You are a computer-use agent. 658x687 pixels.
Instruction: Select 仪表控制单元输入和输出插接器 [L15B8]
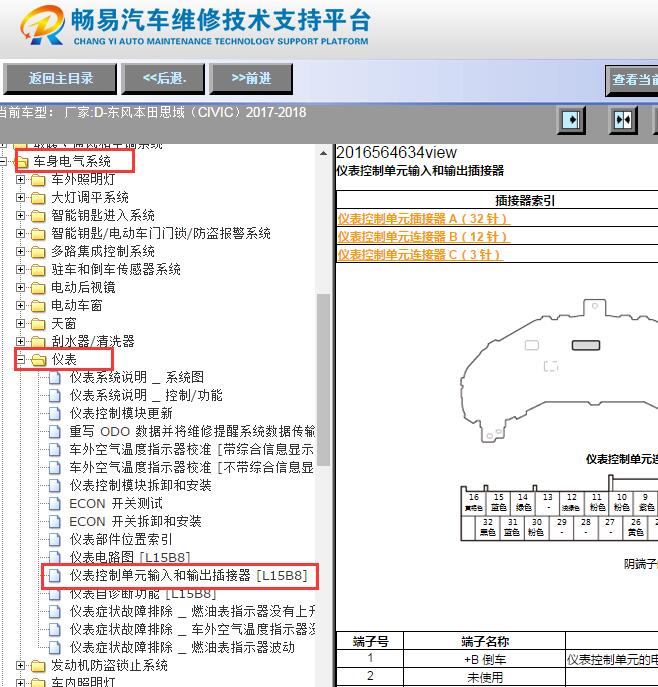coord(188,575)
